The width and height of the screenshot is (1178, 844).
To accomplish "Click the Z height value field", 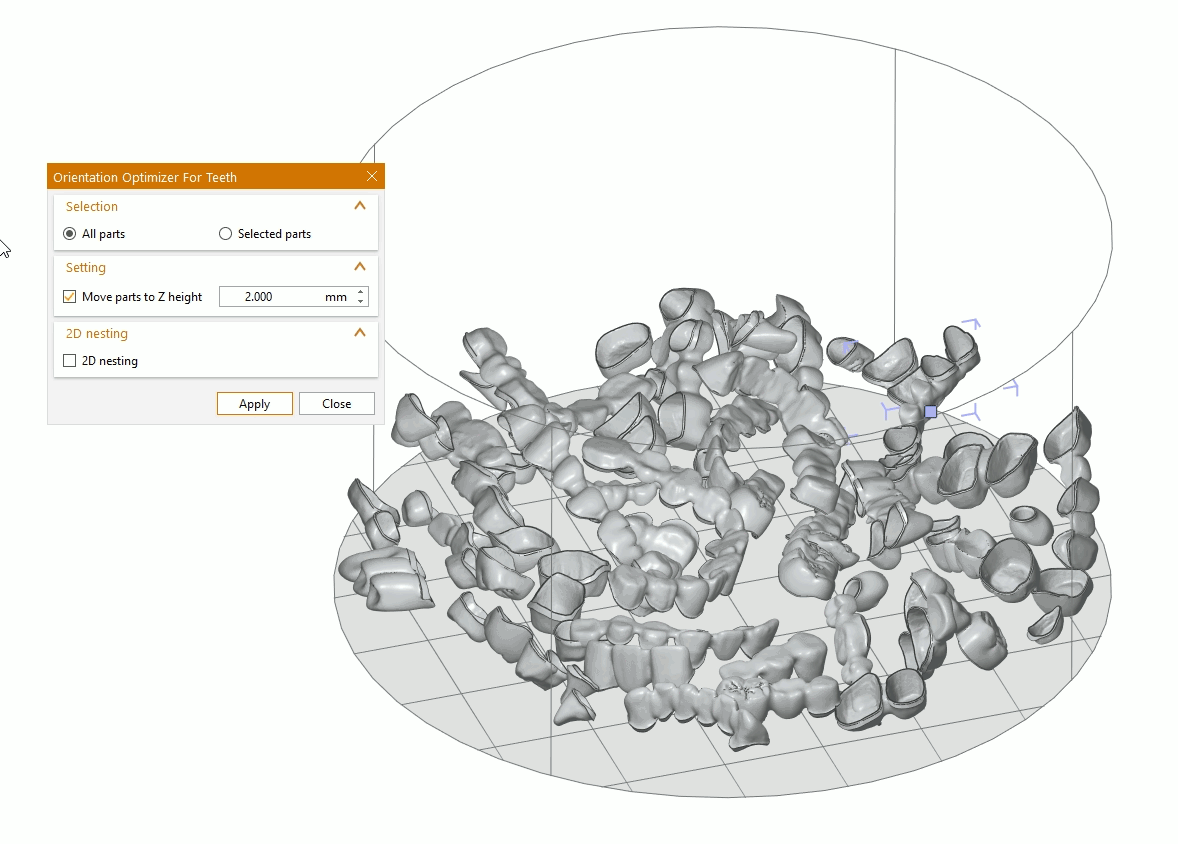I will [270, 297].
